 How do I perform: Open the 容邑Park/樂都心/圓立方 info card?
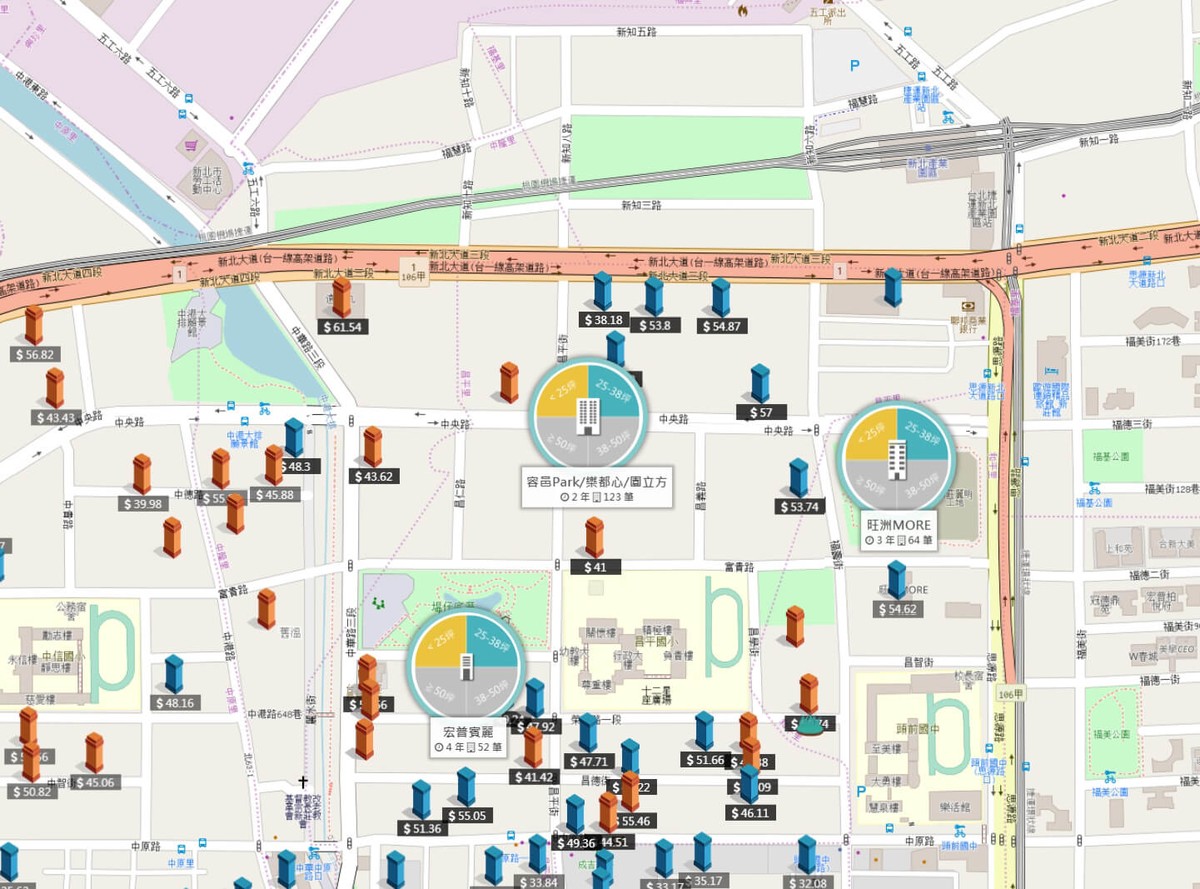pyautogui.click(x=599, y=488)
